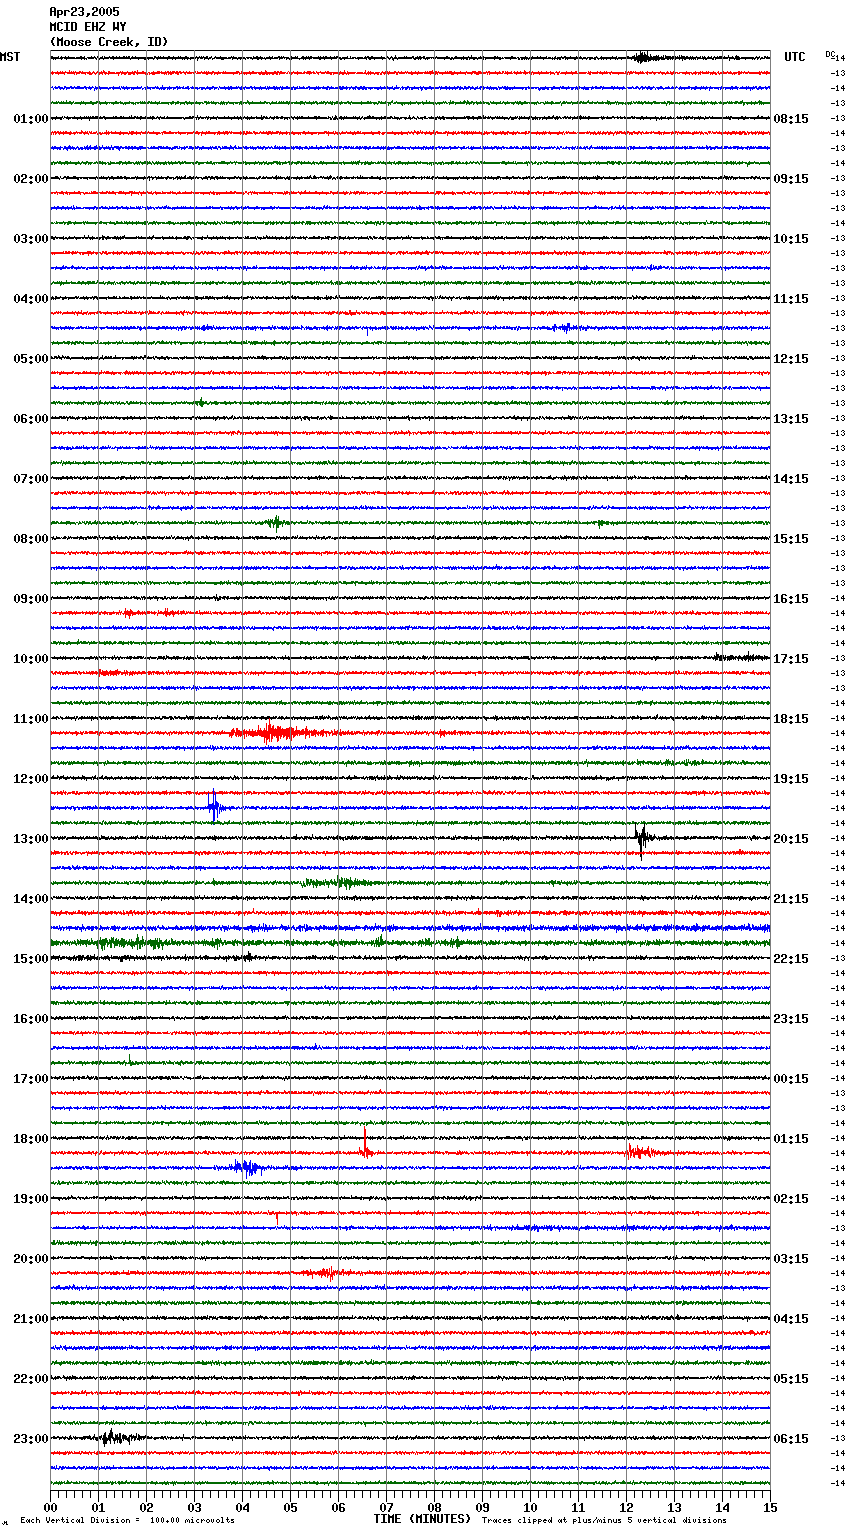The width and height of the screenshot is (850, 1534).
Task: Select the 07:00 MST time label
Action: point(31,479)
